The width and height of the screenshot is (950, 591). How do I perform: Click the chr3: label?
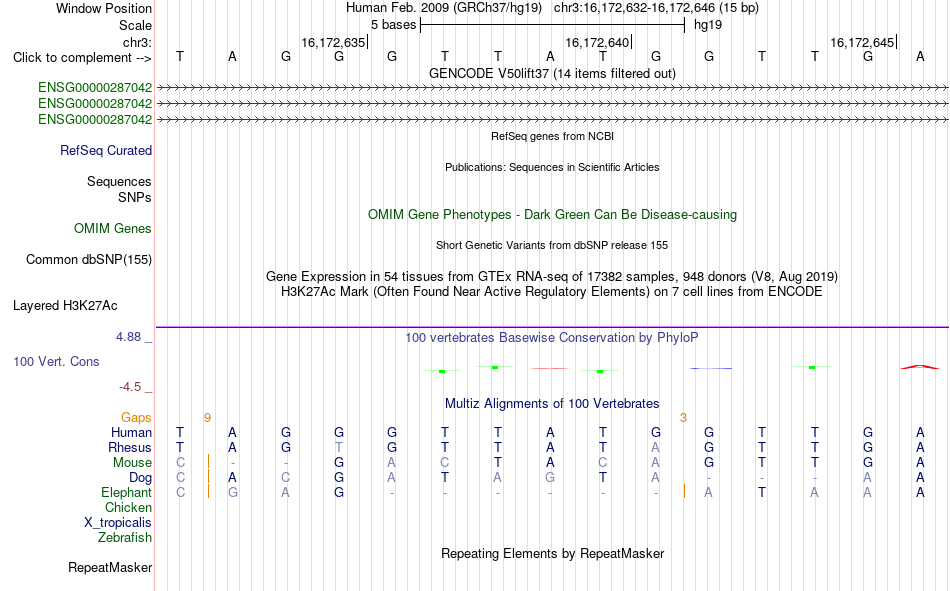(138, 42)
